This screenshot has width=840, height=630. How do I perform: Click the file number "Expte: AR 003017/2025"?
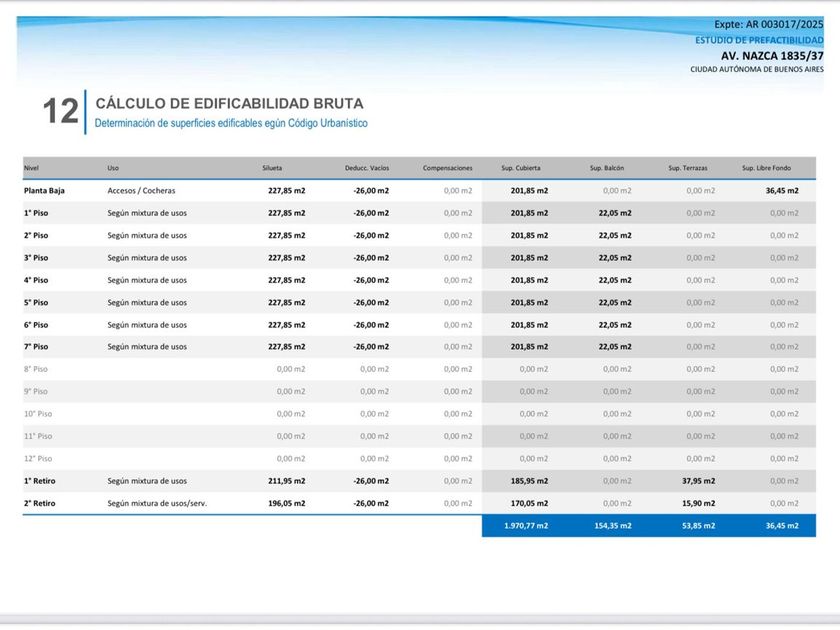769,24
